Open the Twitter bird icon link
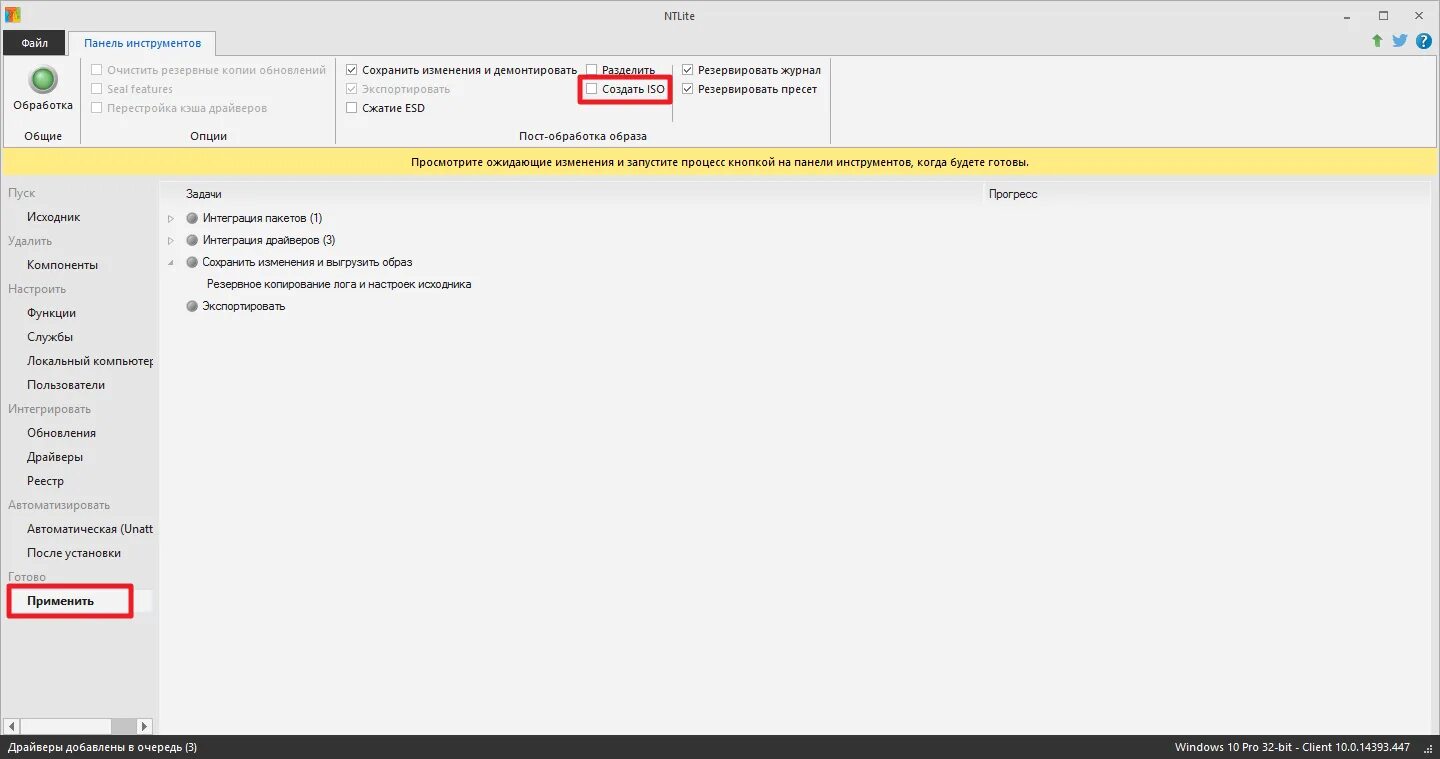Screen dimensions: 1440x759 click(x=1399, y=41)
